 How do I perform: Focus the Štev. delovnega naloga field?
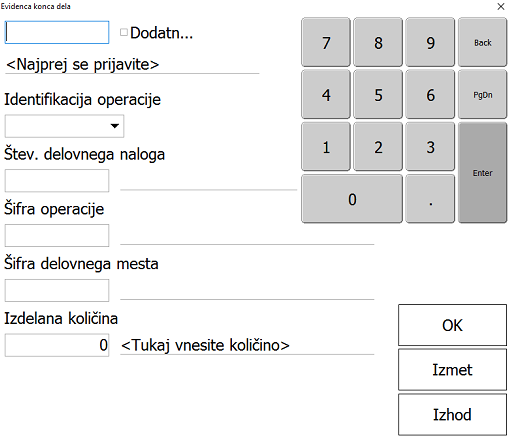57,181
